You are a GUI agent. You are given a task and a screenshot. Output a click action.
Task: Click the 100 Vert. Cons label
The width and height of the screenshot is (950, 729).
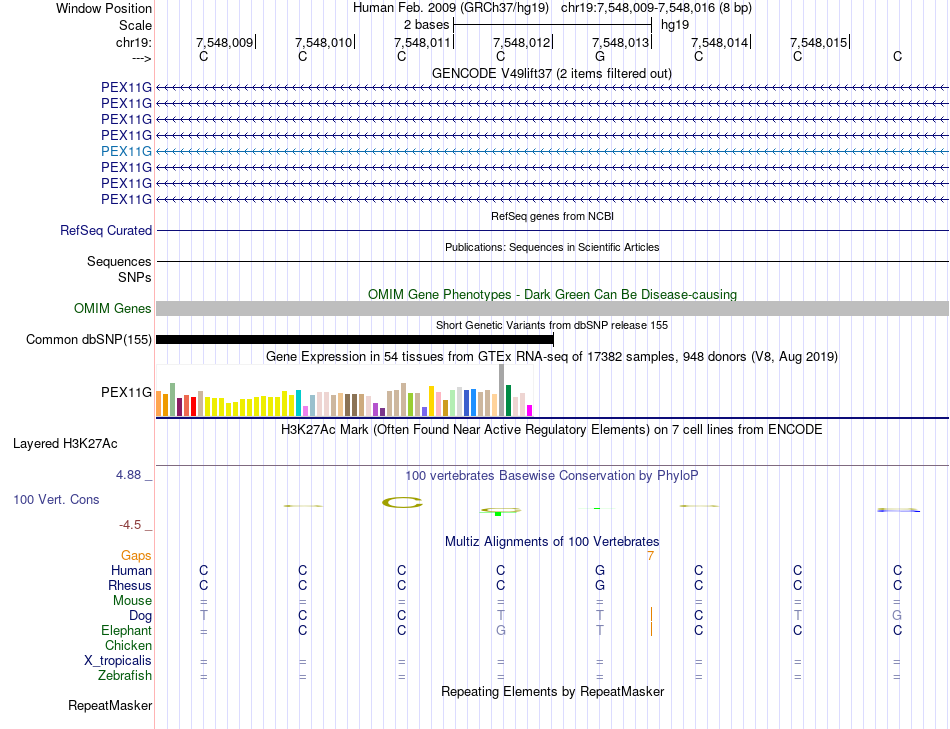coord(56,499)
